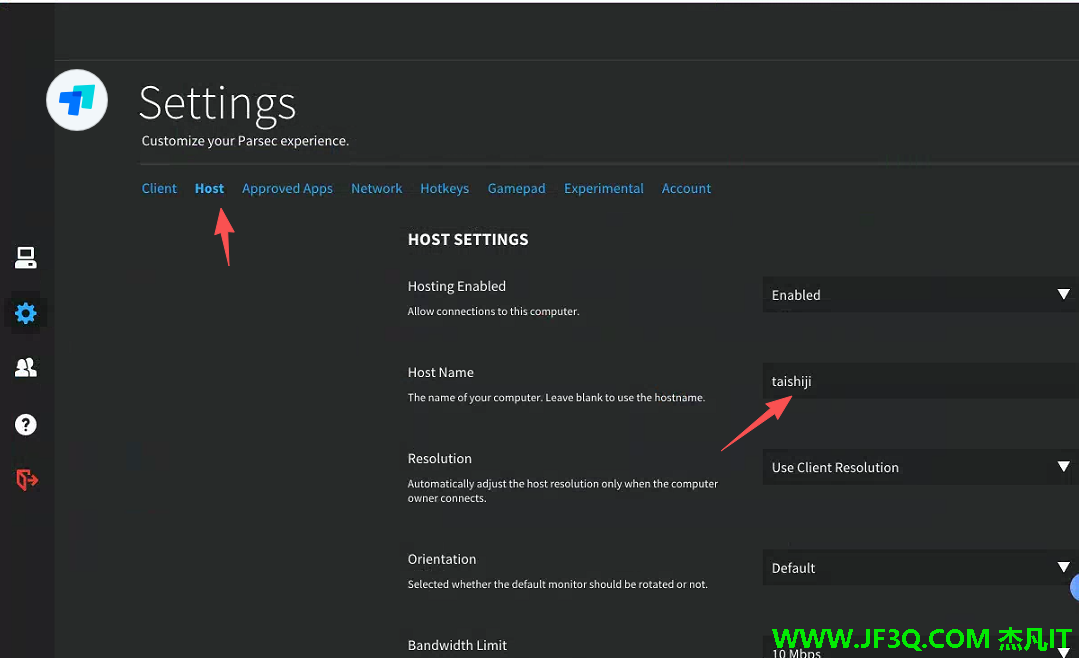Open the Help question mark icon
The width and height of the screenshot is (1079, 658).
coord(26,425)
